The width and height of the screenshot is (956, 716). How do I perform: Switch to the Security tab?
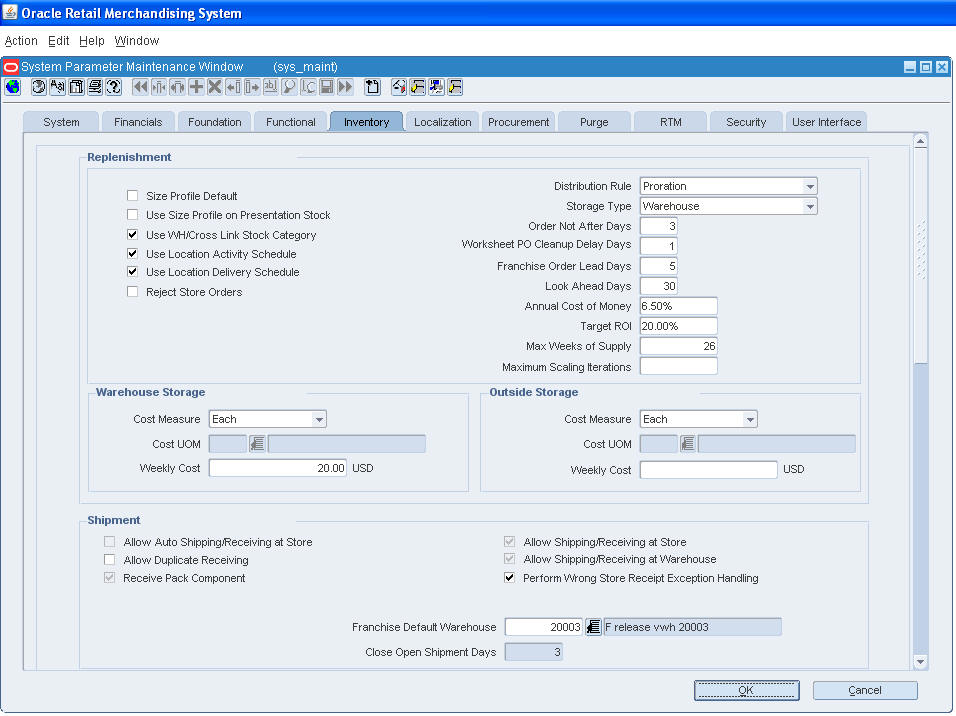tap(746, 122)
